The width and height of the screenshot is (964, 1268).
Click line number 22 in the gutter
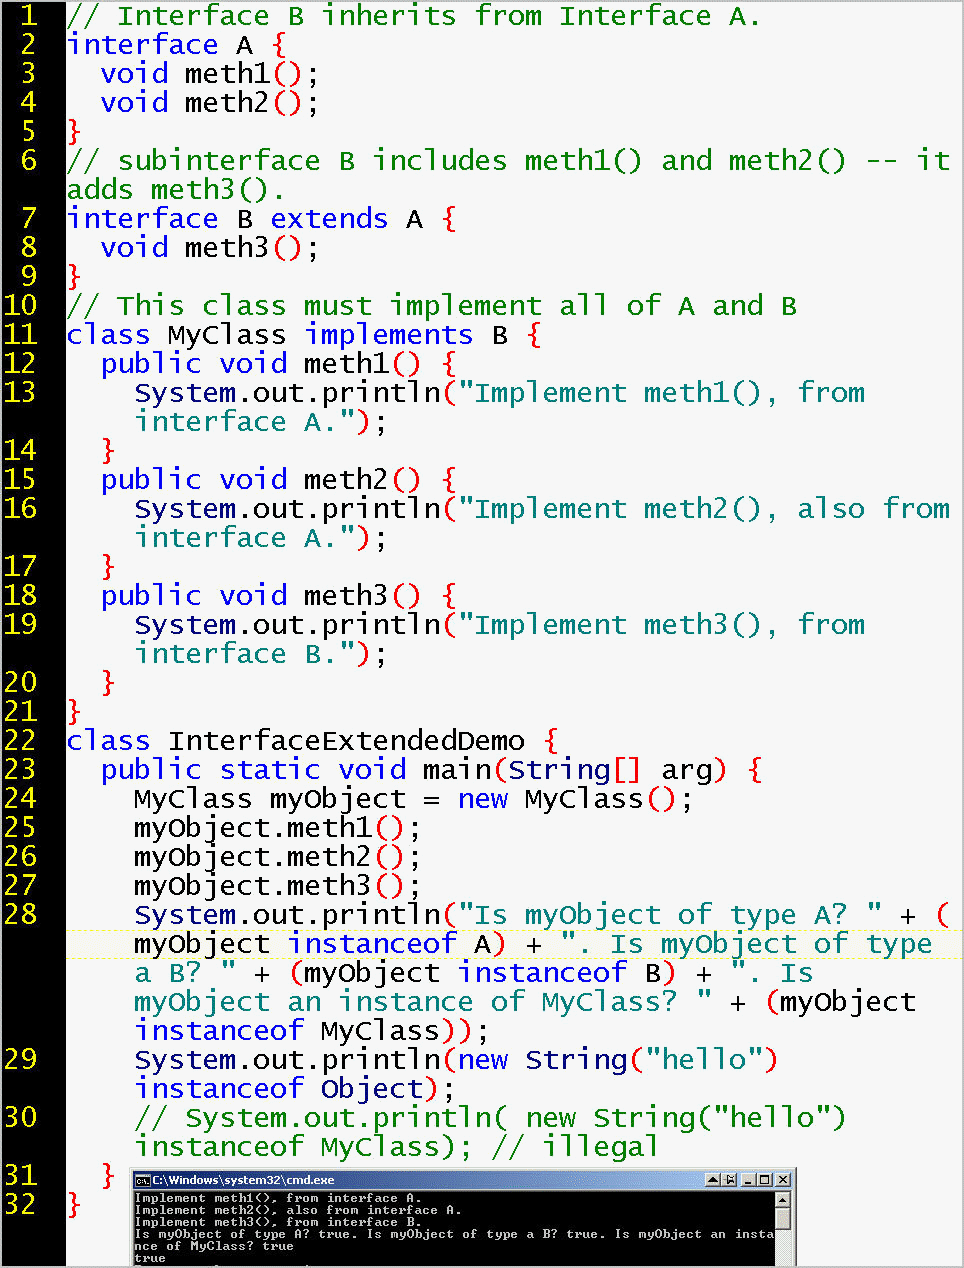tap(20, 741)
